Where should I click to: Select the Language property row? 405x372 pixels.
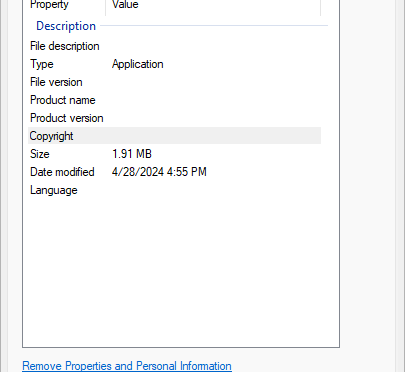tap(174, 190)
